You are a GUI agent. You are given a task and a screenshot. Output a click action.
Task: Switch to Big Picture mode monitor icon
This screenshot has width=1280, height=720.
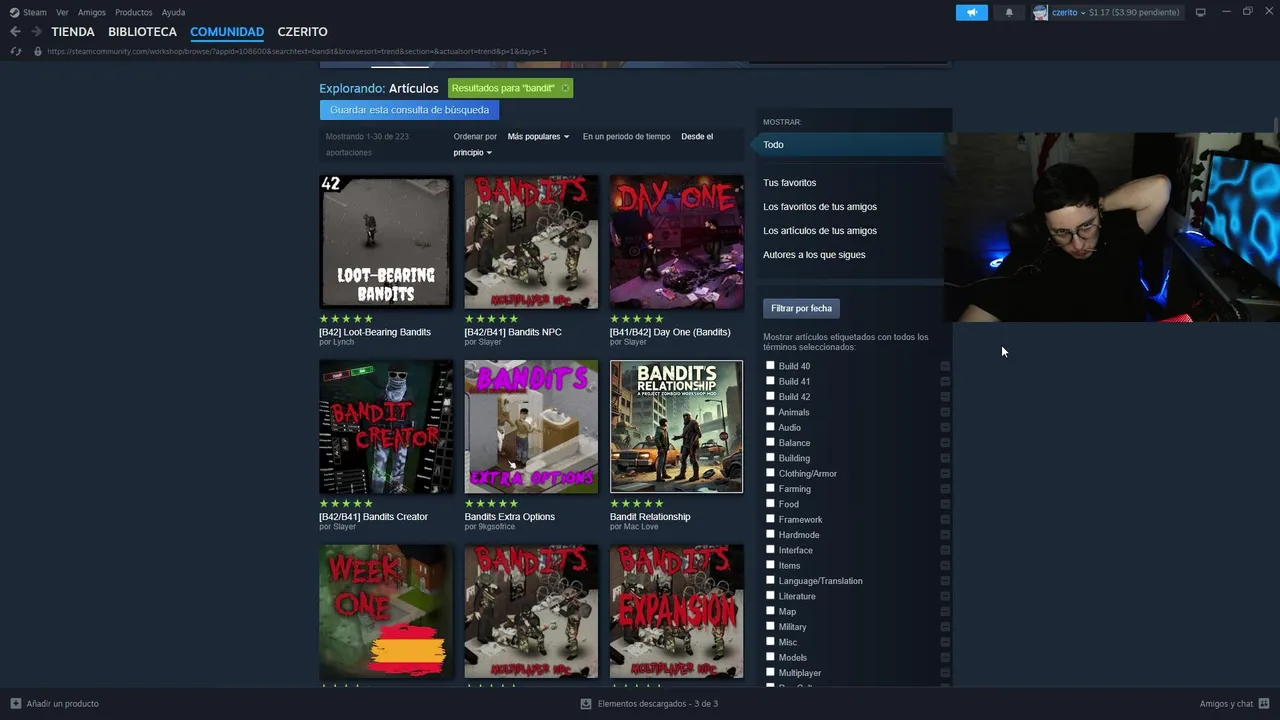1201,12
